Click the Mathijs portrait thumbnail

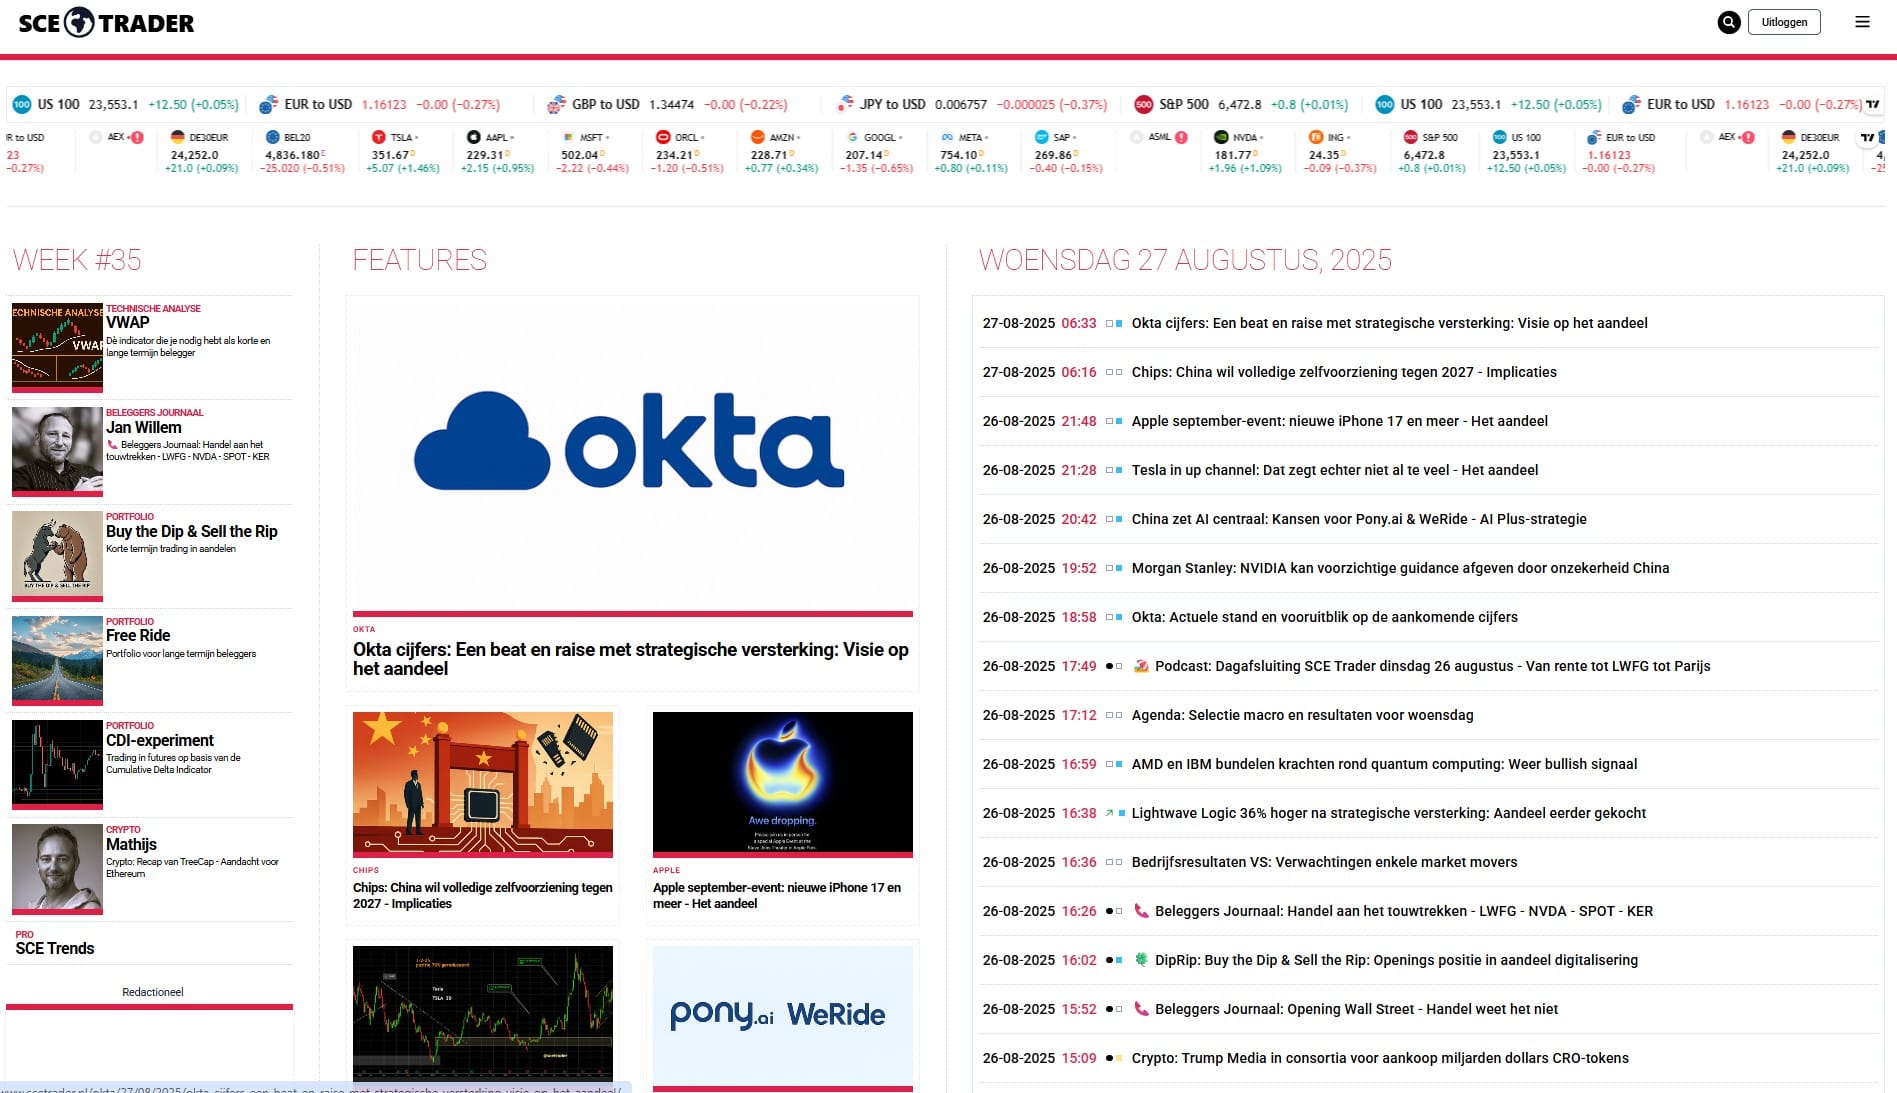57,869
